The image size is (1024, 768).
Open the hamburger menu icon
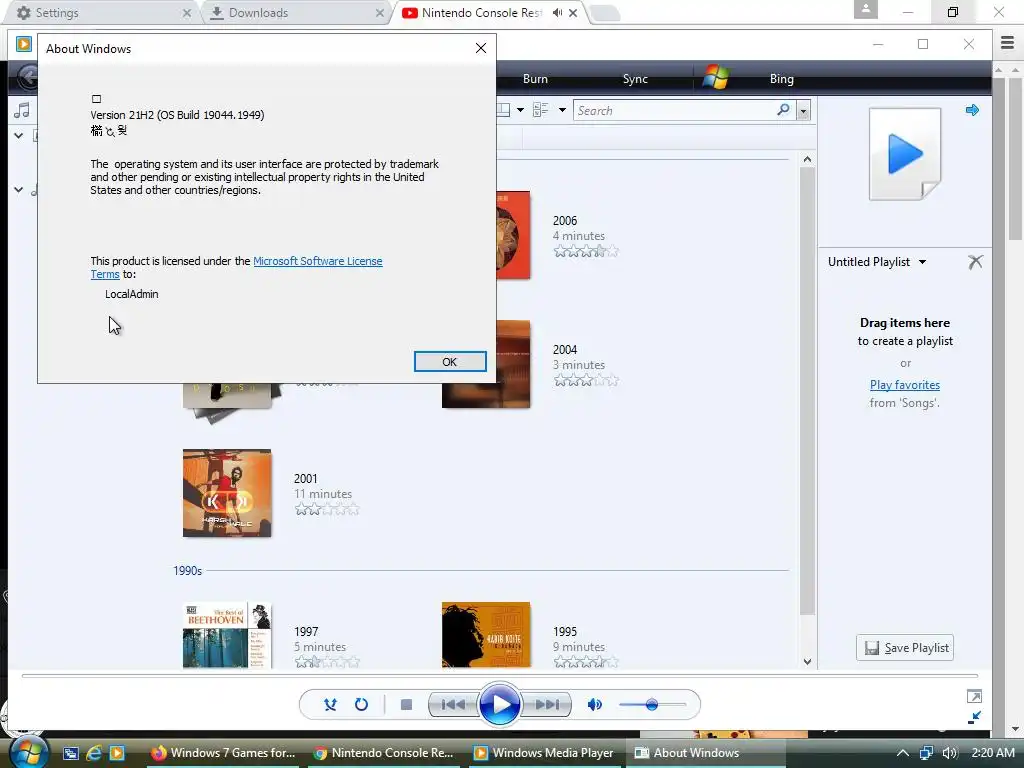(x=1007, y=43)
